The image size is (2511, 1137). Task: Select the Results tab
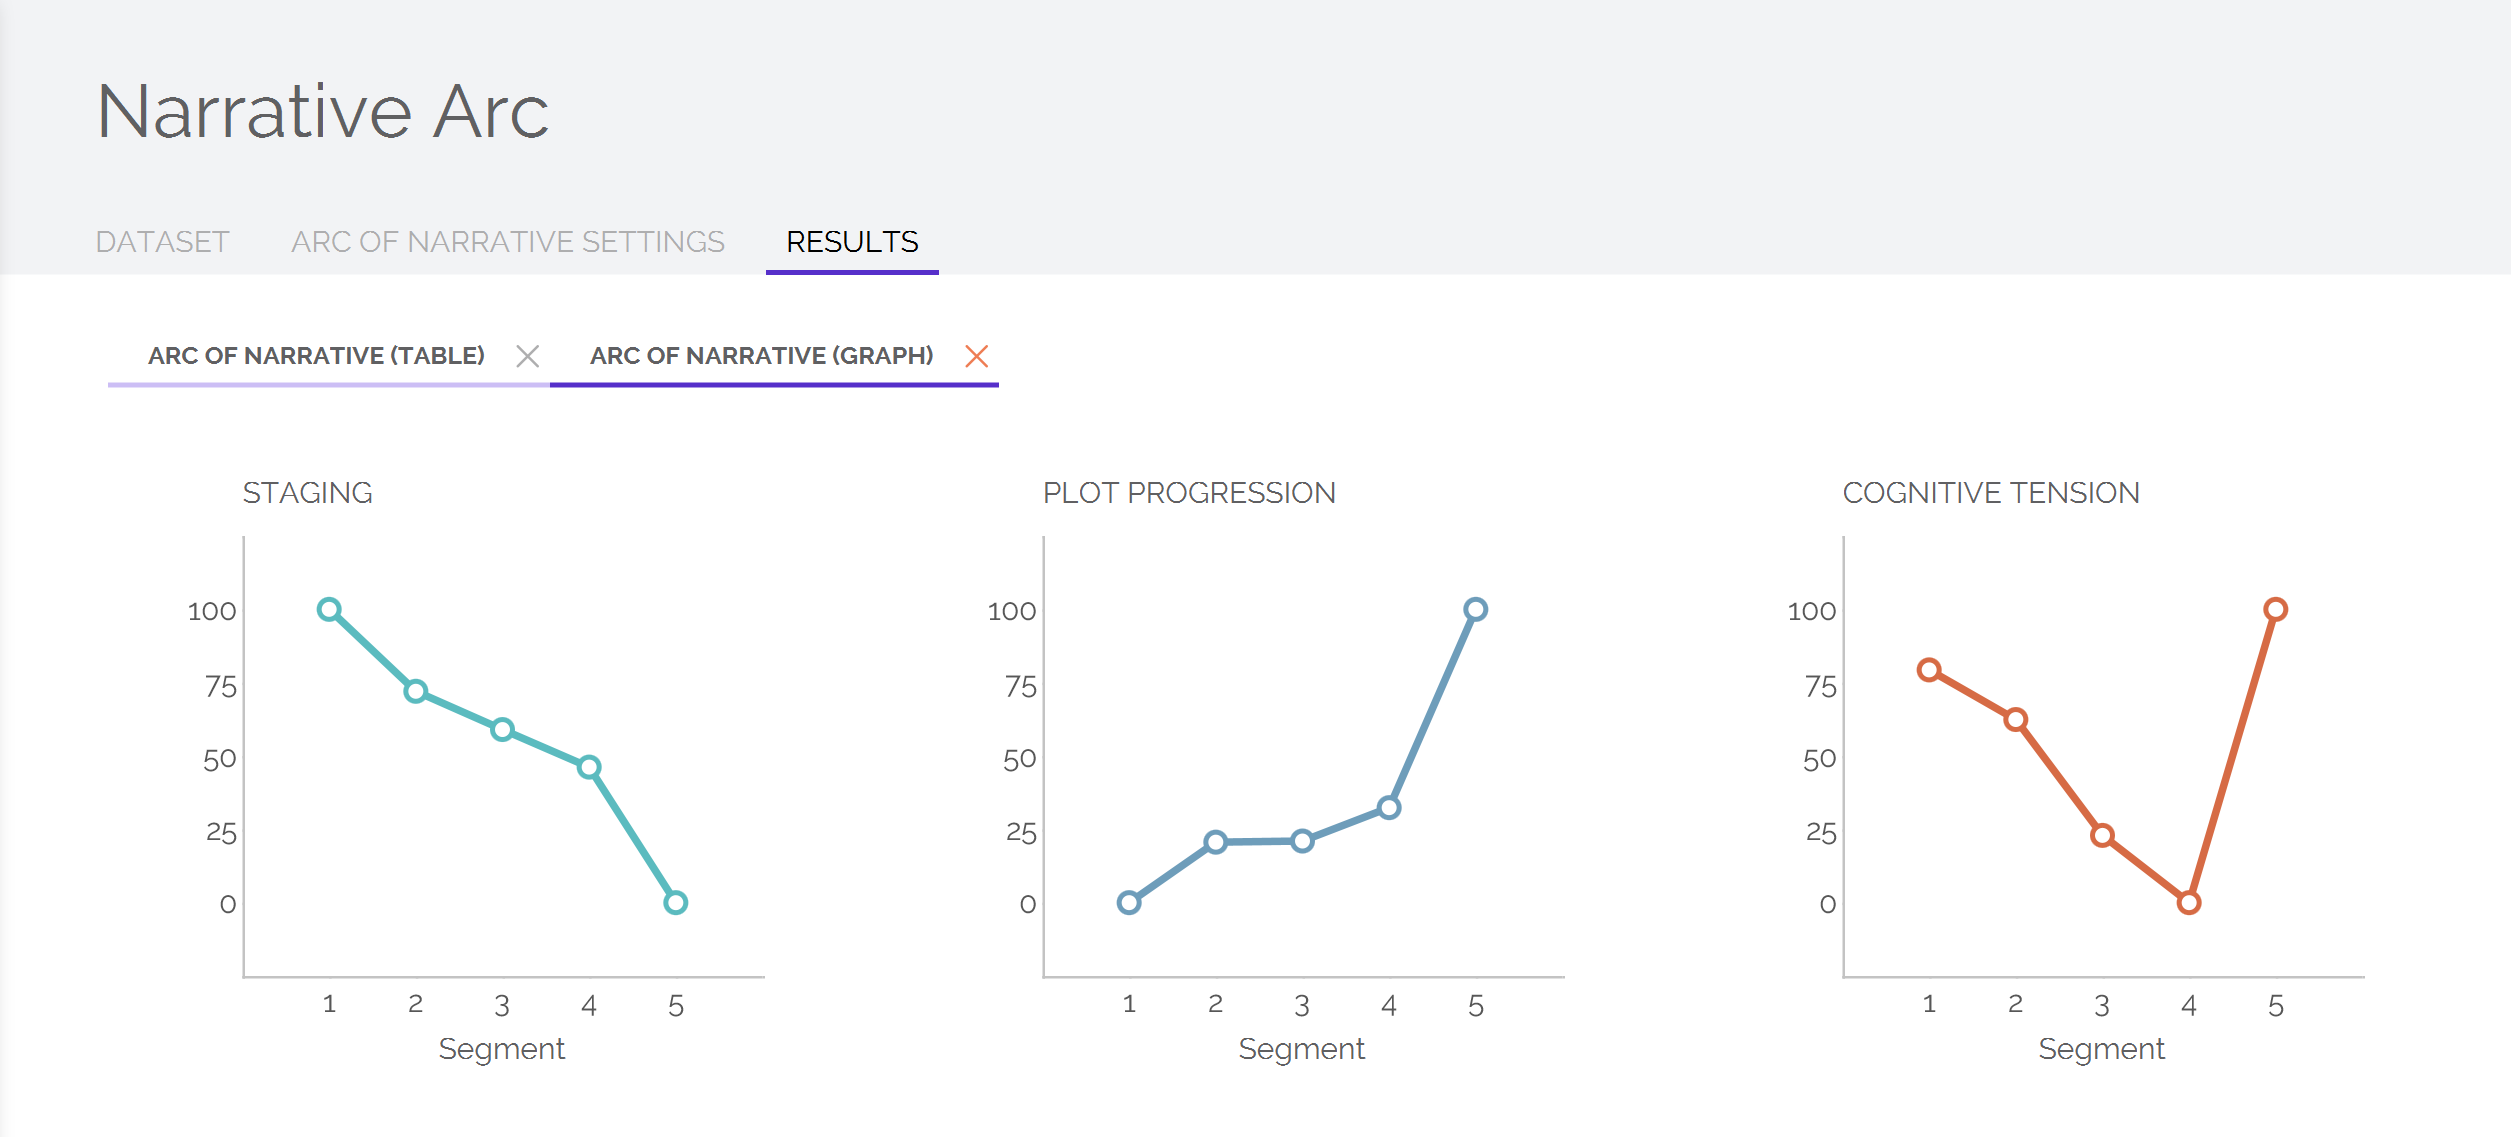[852, 242]
